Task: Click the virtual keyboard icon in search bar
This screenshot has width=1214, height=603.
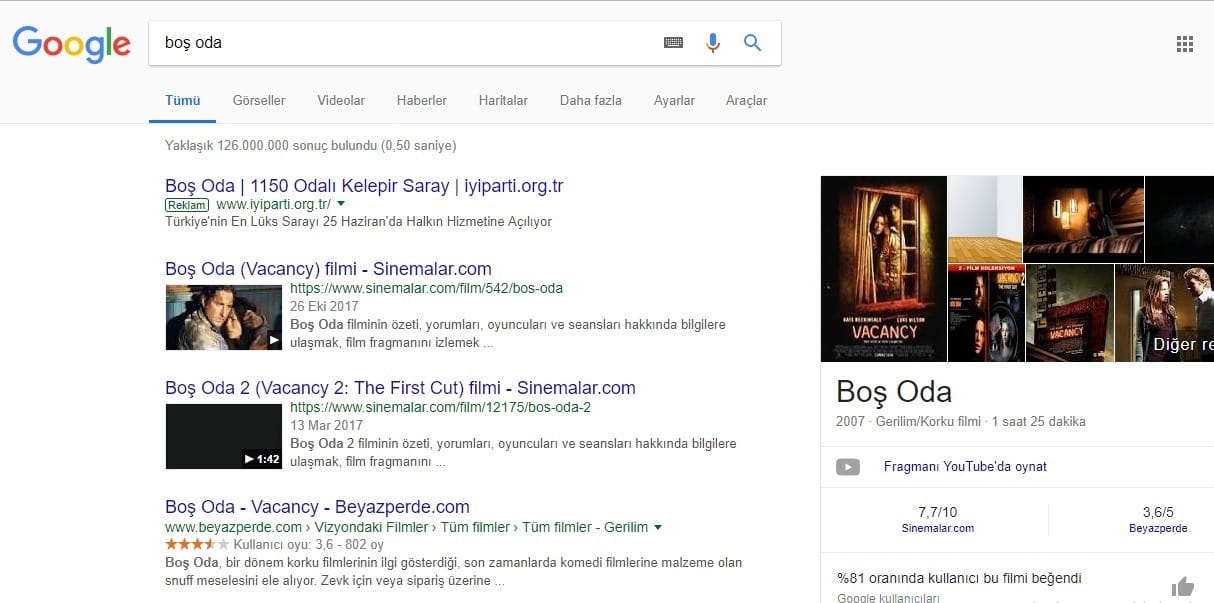Action: tap(673, 43)
